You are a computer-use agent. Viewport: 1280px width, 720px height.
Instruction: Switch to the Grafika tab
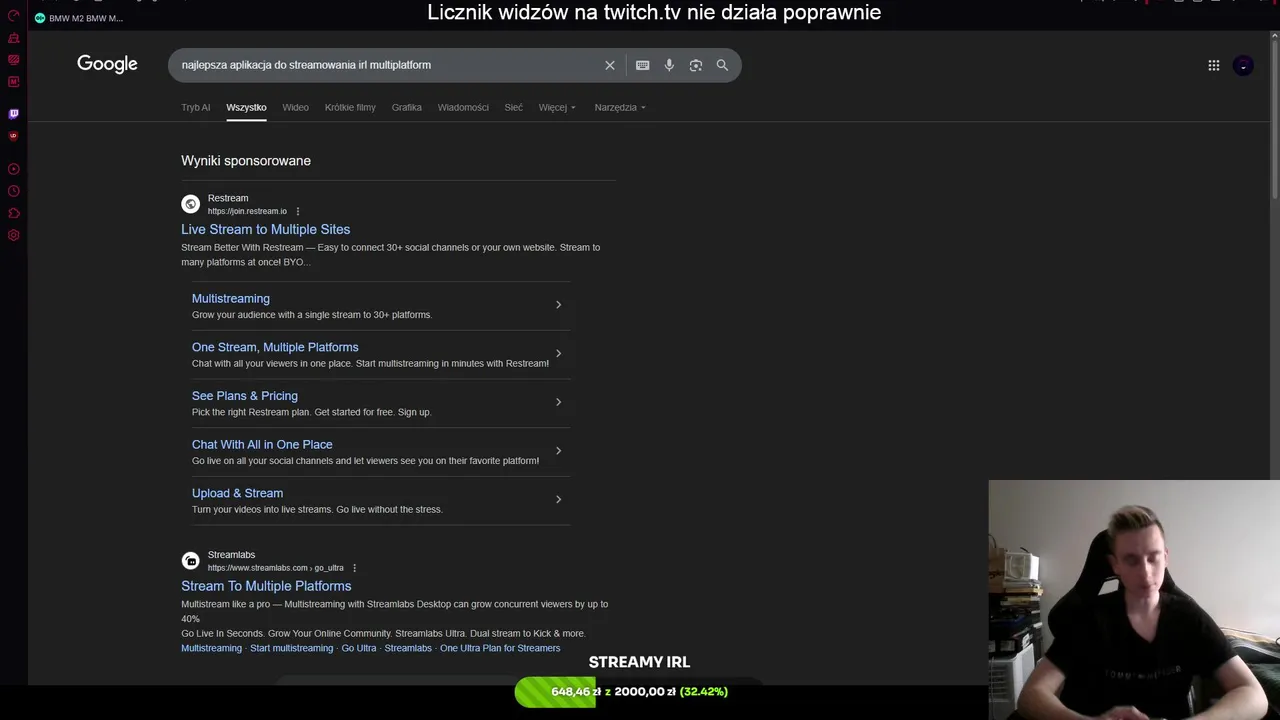click(406, 107)
